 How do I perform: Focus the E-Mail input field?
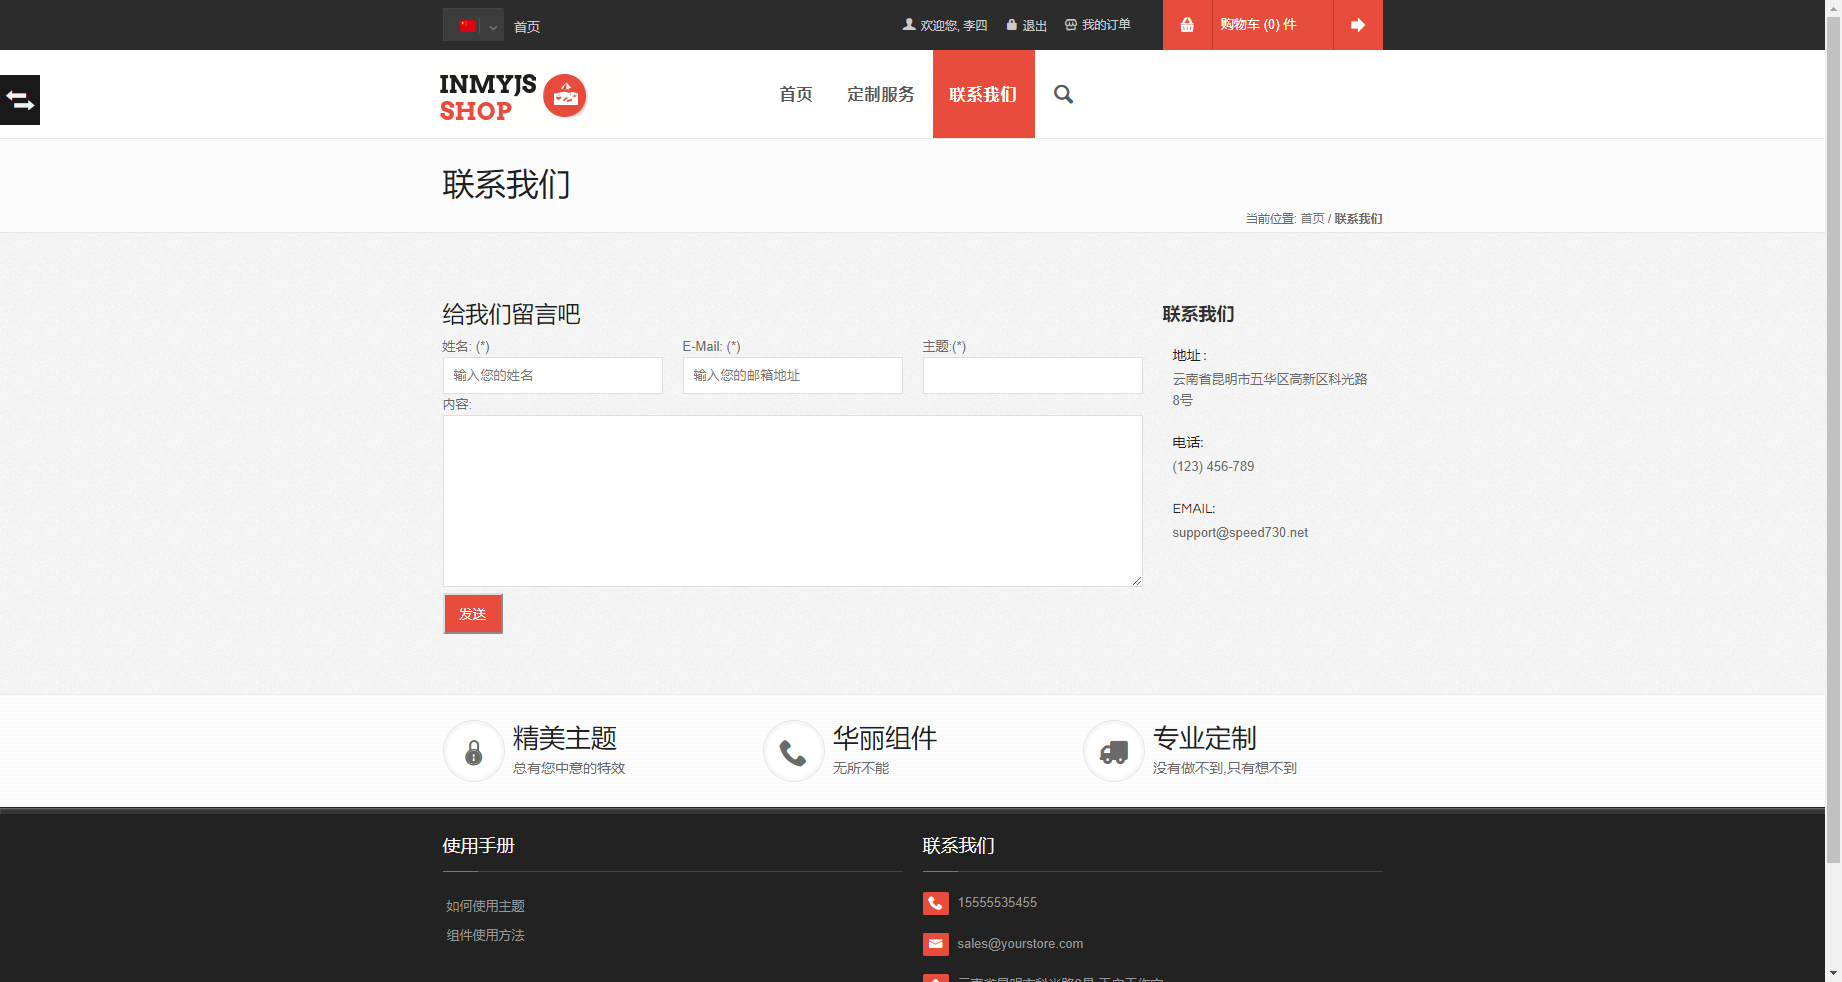tap(793, 376)
